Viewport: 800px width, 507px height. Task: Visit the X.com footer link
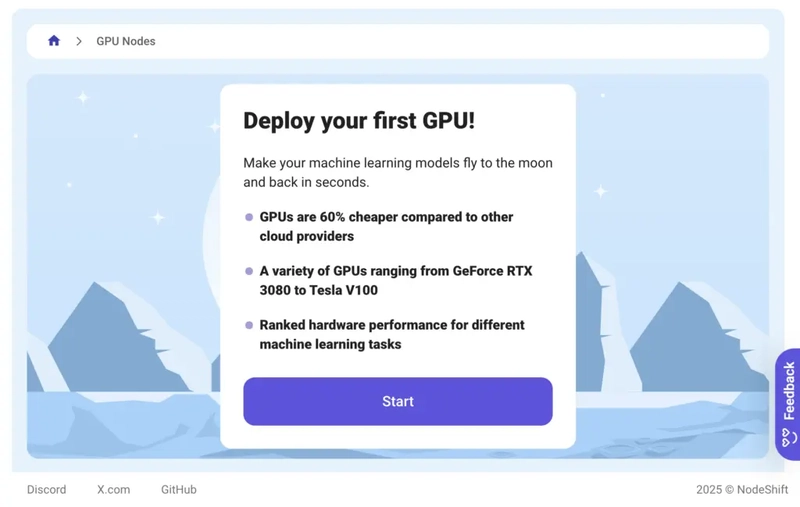click(114, 490)
